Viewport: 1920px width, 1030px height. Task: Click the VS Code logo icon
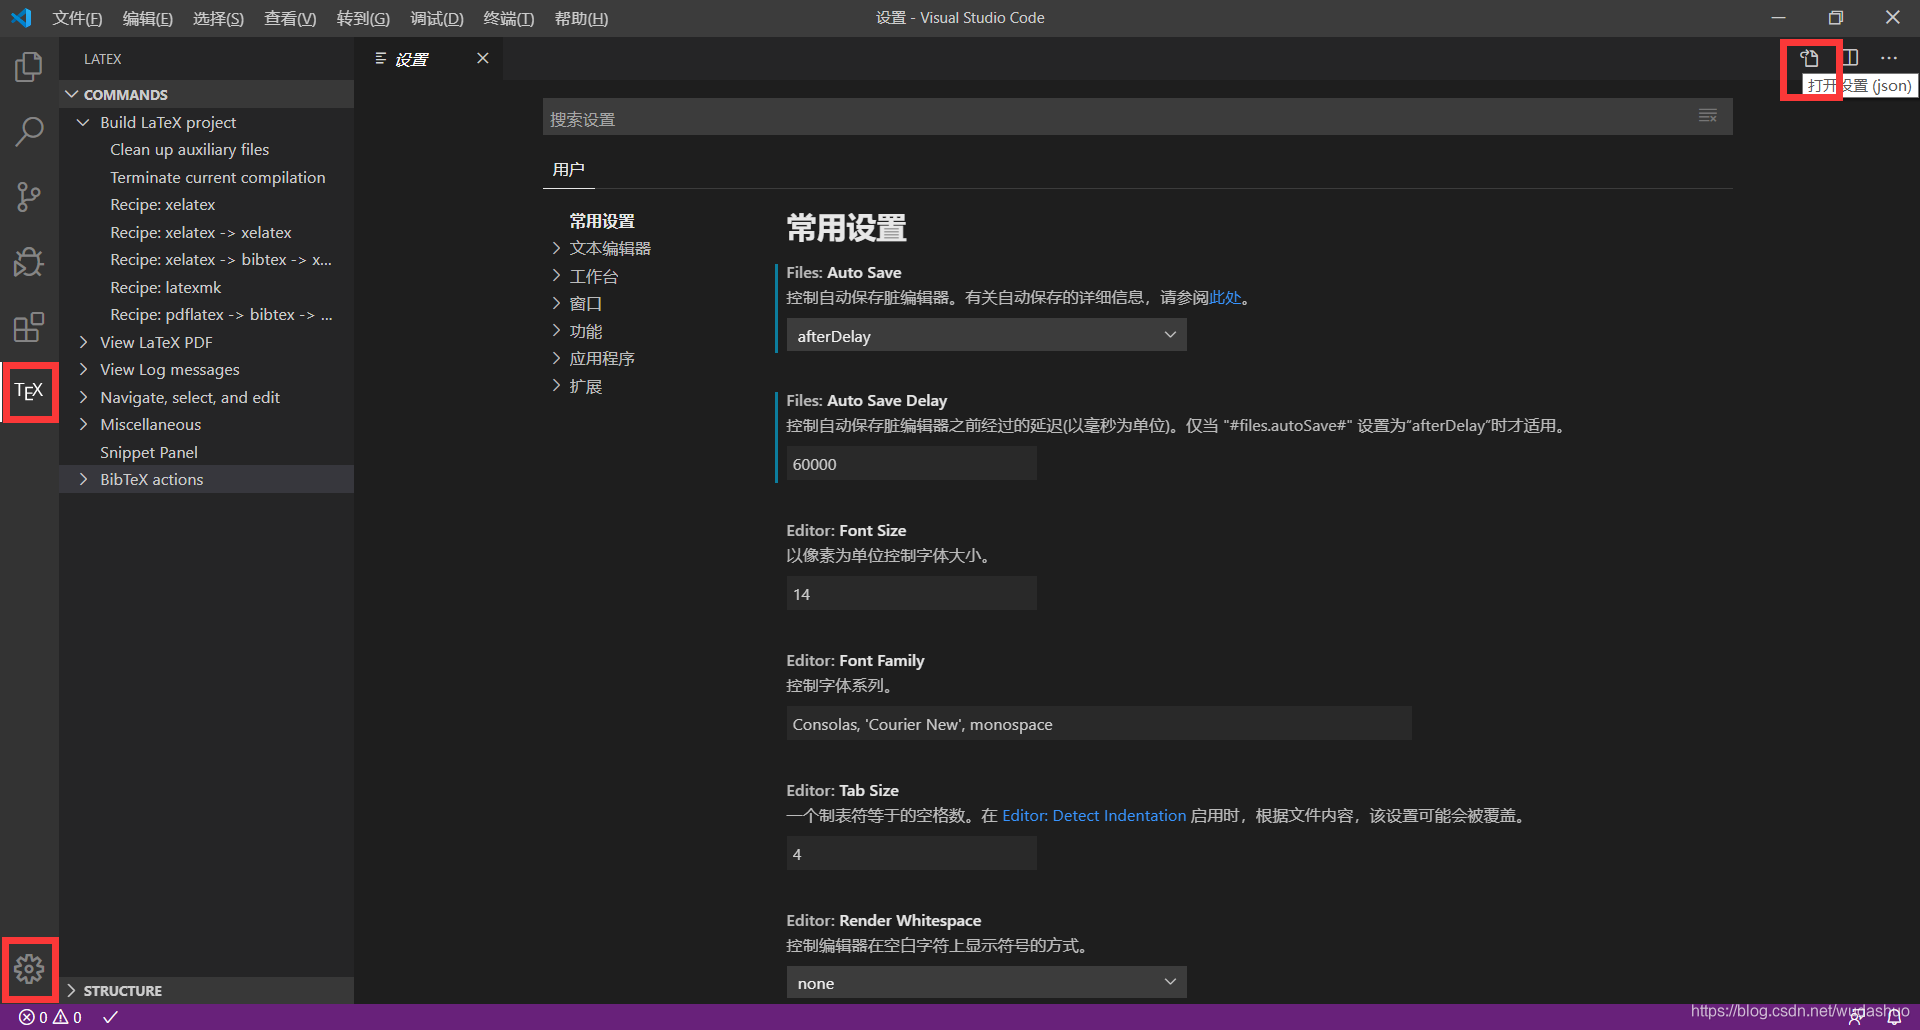coord(21,18)
